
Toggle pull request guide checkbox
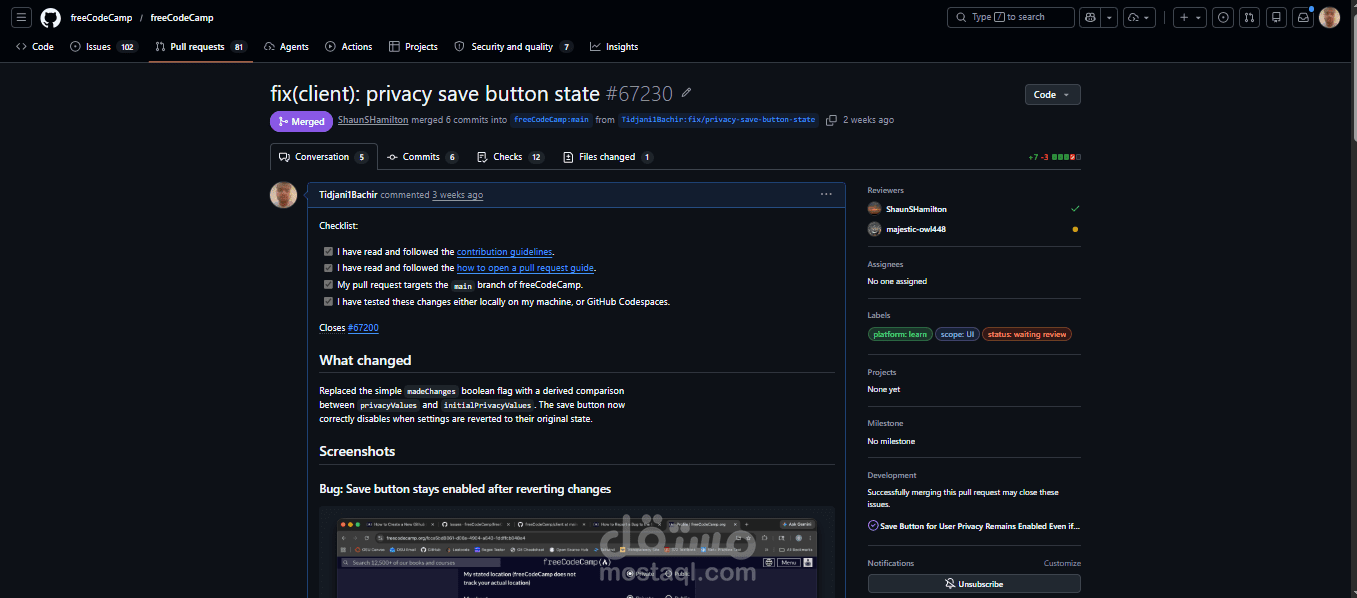(x=328, y=268)
